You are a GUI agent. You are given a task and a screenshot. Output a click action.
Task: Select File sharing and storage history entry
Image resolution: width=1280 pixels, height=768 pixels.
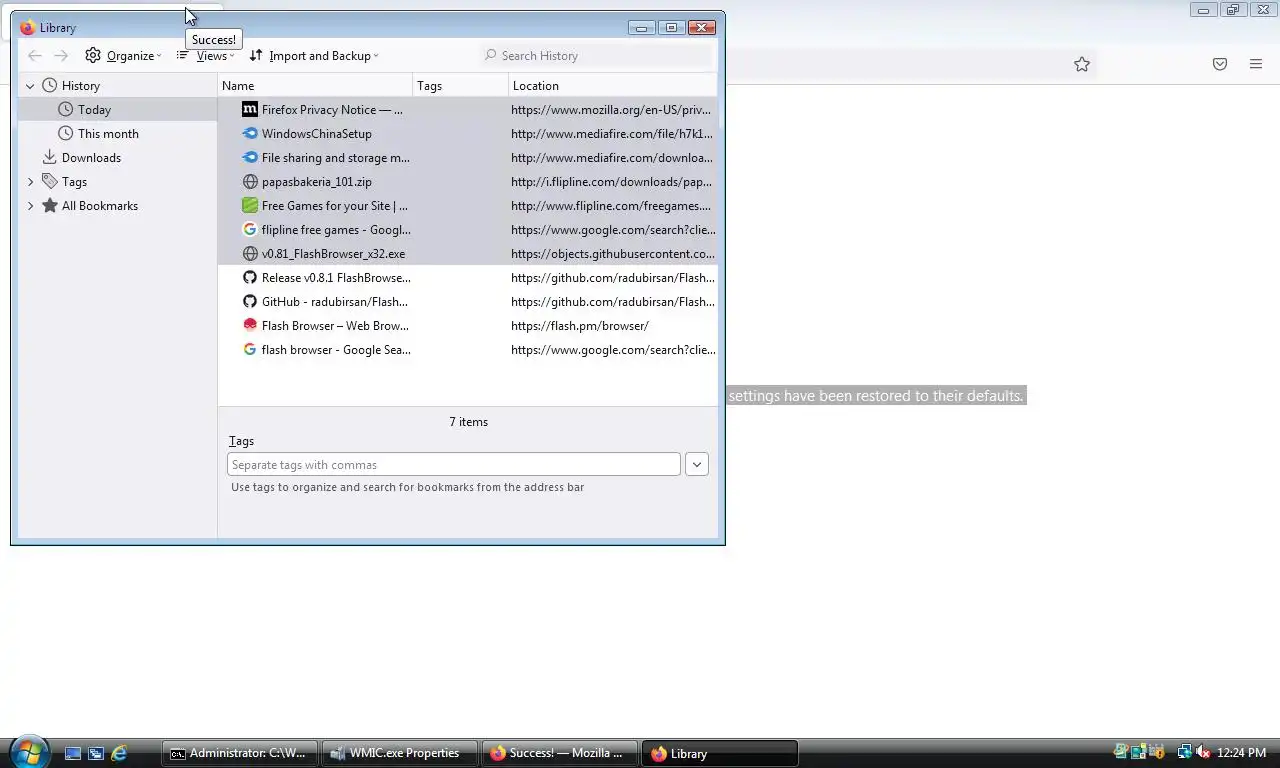pos(467,158)
